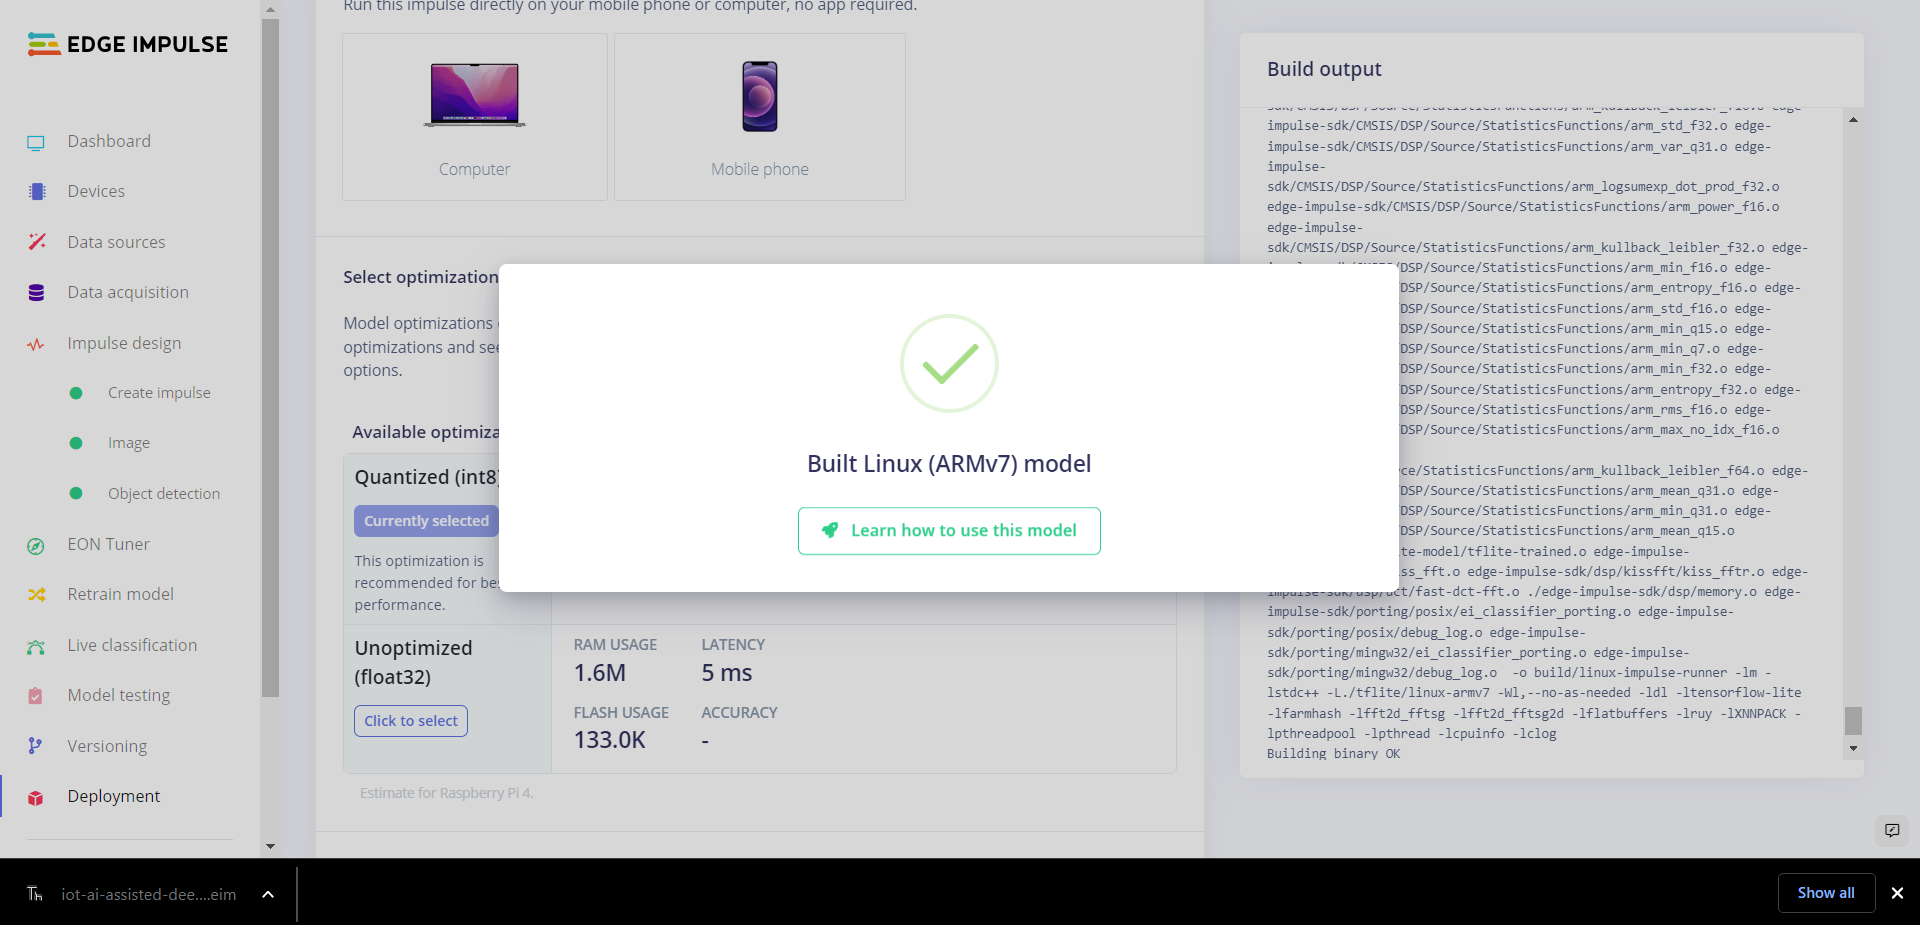Click the EON Tuner compass icon

(36, 545)
